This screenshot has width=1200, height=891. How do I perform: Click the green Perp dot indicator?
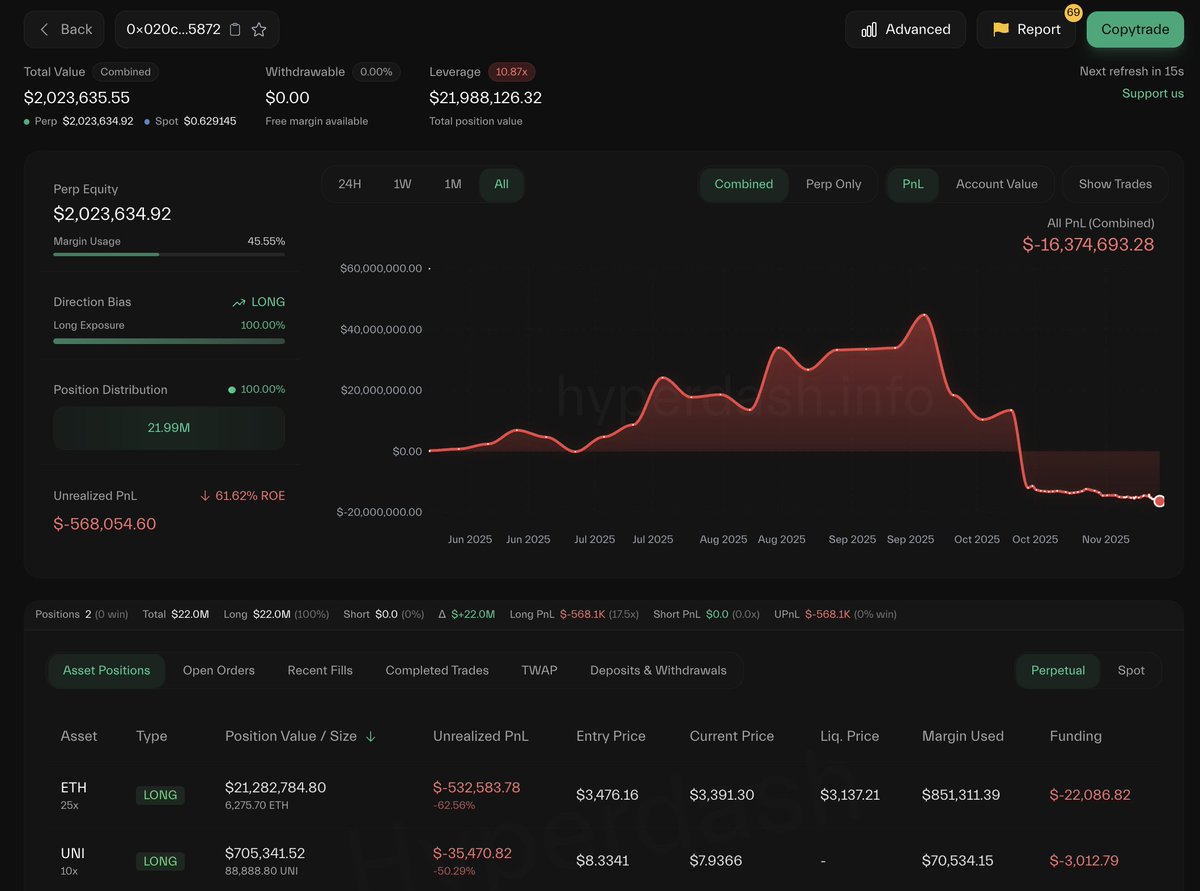coord(25,120)
